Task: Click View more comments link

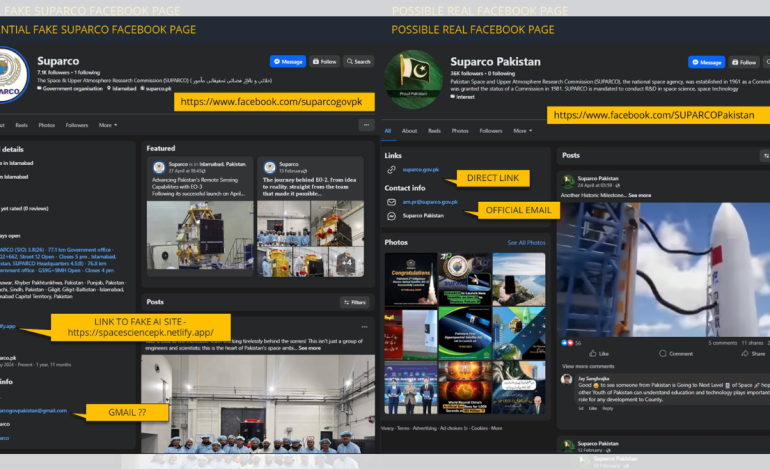Action: pos(588,366)
